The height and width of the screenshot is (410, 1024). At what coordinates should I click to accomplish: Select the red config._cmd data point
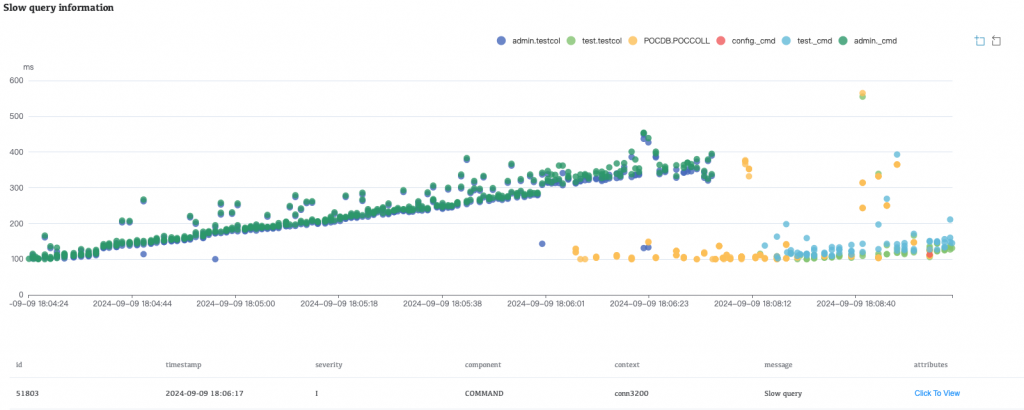coord(930,255)
